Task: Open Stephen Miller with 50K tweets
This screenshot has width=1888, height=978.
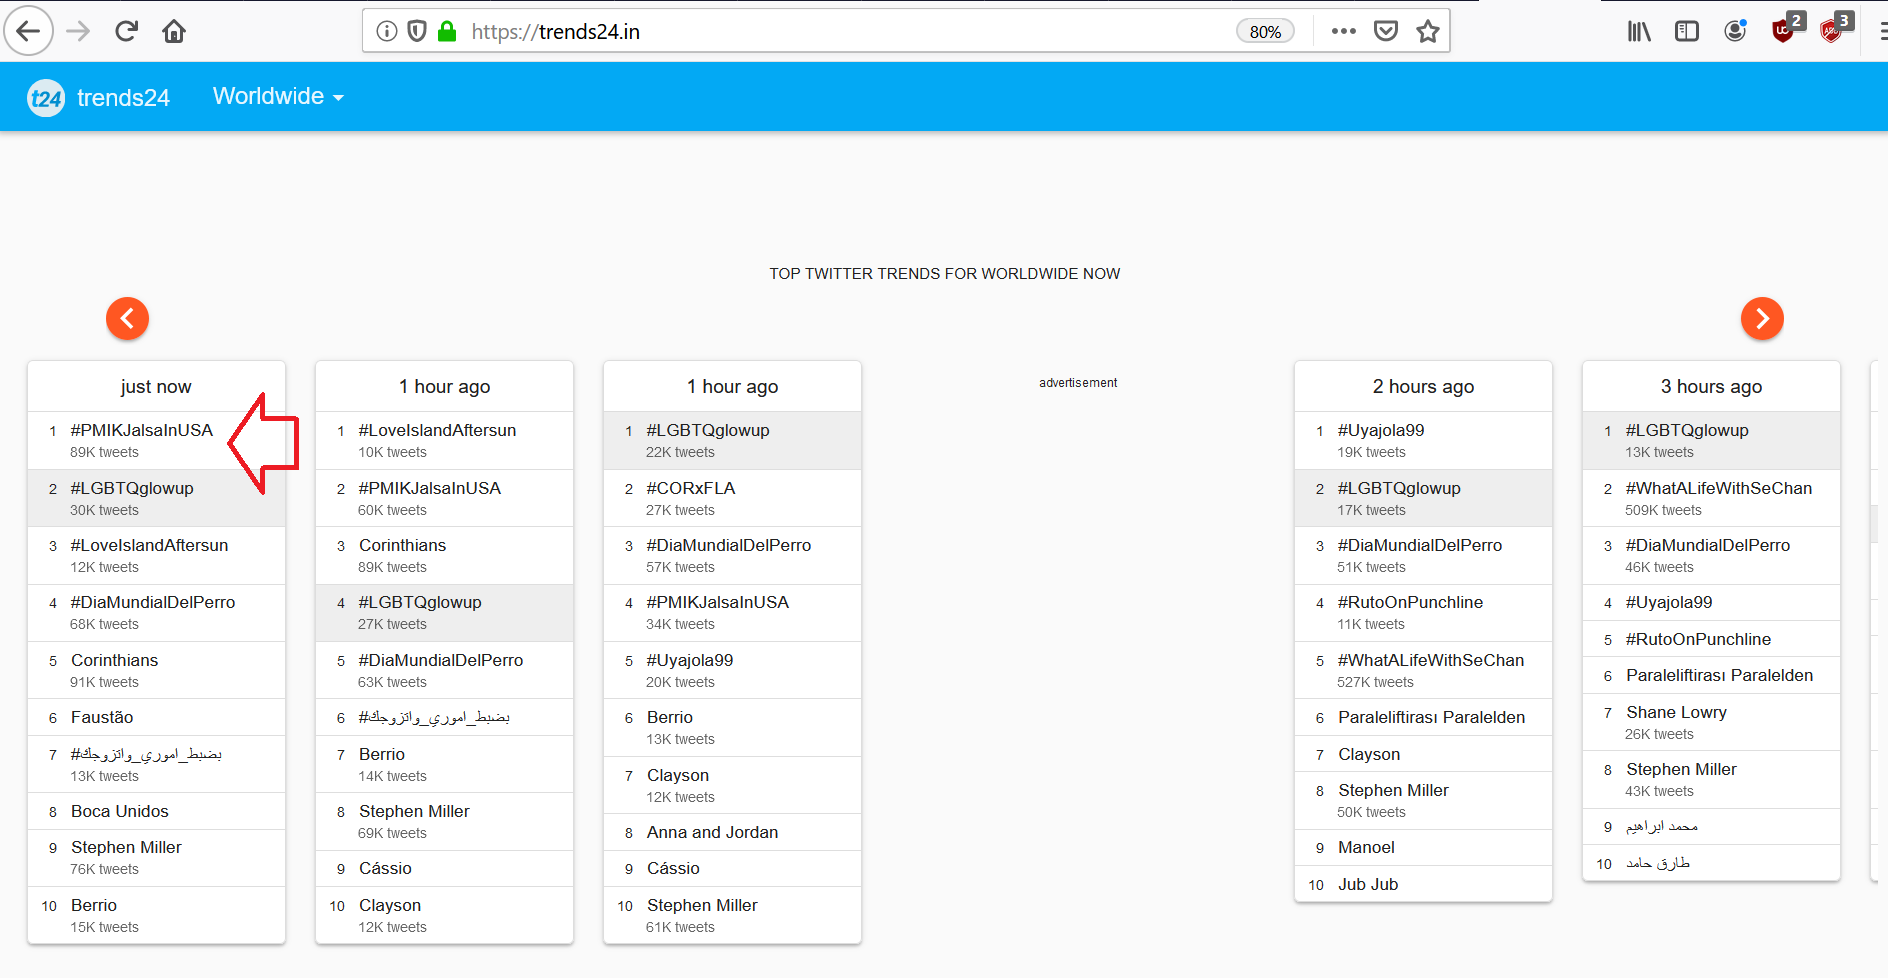Action: pyautogui.click(x=1393, y=790)
